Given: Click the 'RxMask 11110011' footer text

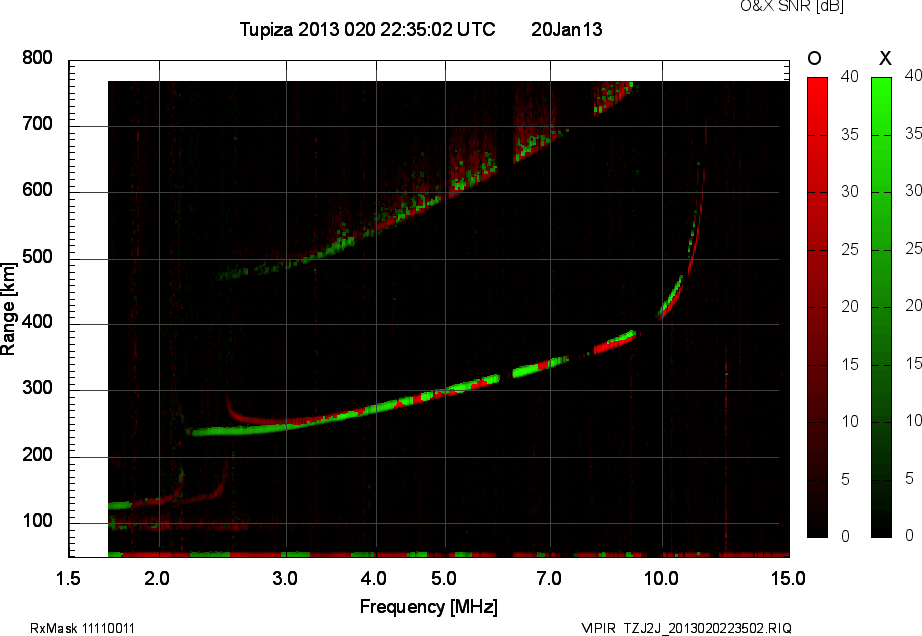Looking at the screenshot, I should 82,628.
